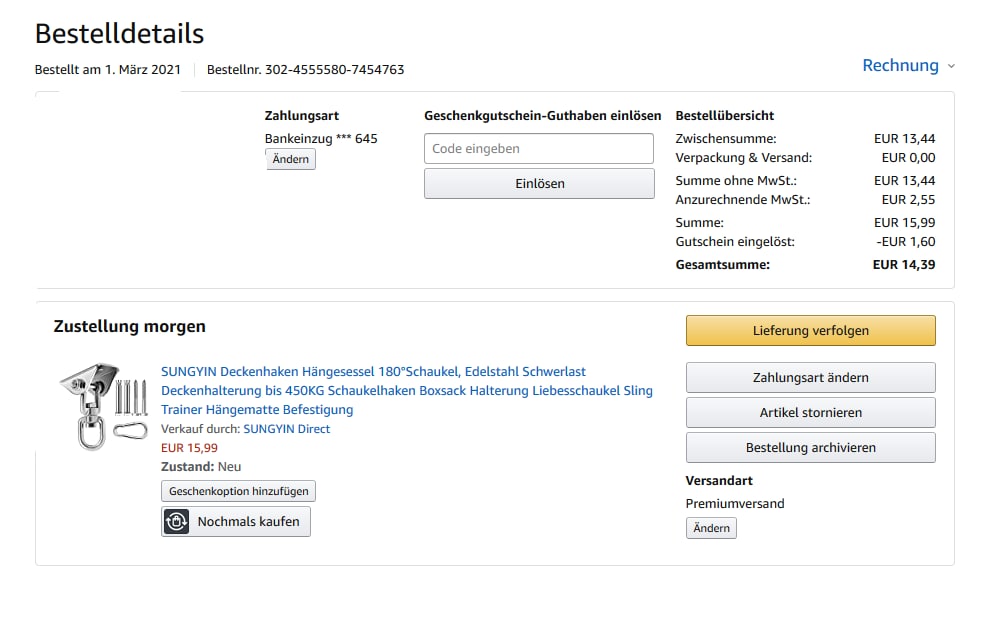Track delivery with Lieferung verfolgen
Screen dimensions: 1008x636
[x=810, y=331]
